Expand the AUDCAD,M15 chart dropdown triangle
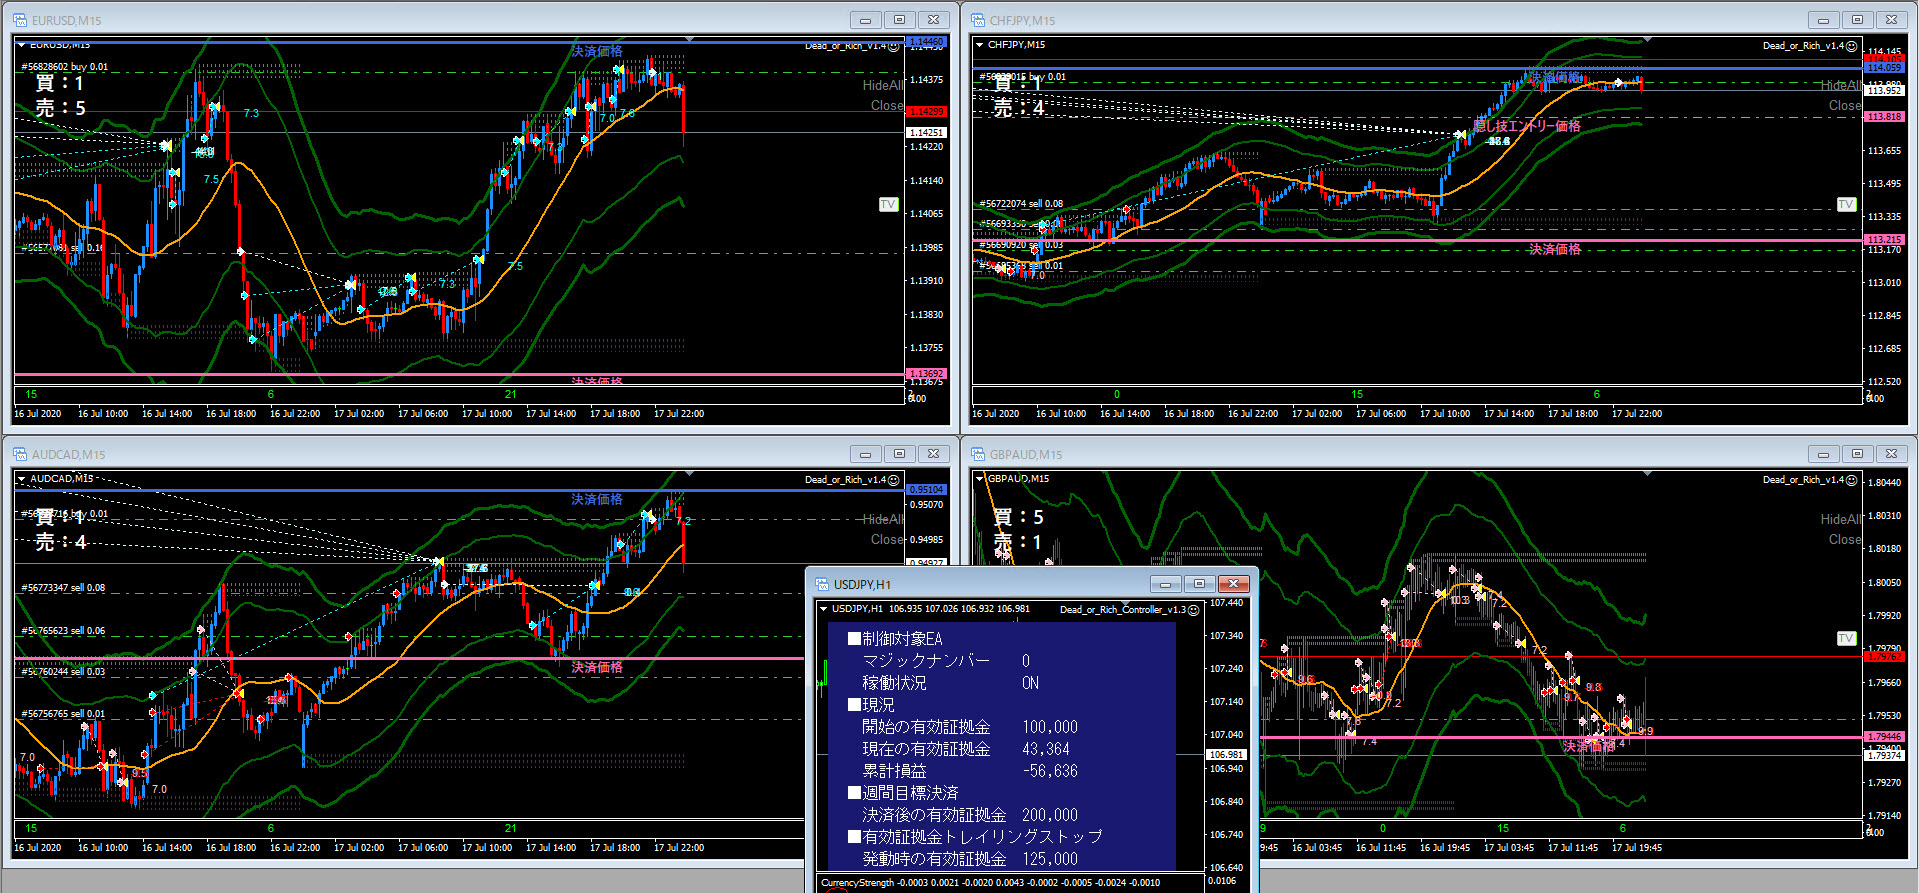The image size is (1919, 893). [x=21, y=479]
